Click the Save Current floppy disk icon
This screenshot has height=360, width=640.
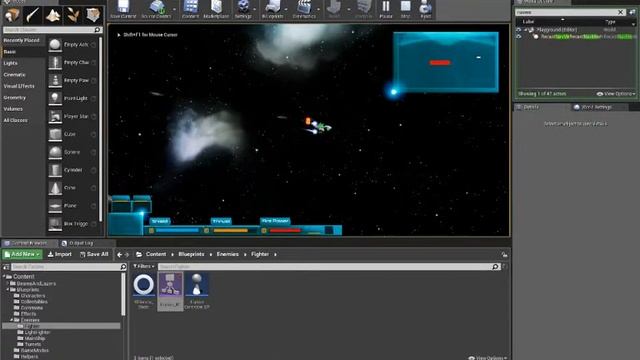[x=123, y=7]
